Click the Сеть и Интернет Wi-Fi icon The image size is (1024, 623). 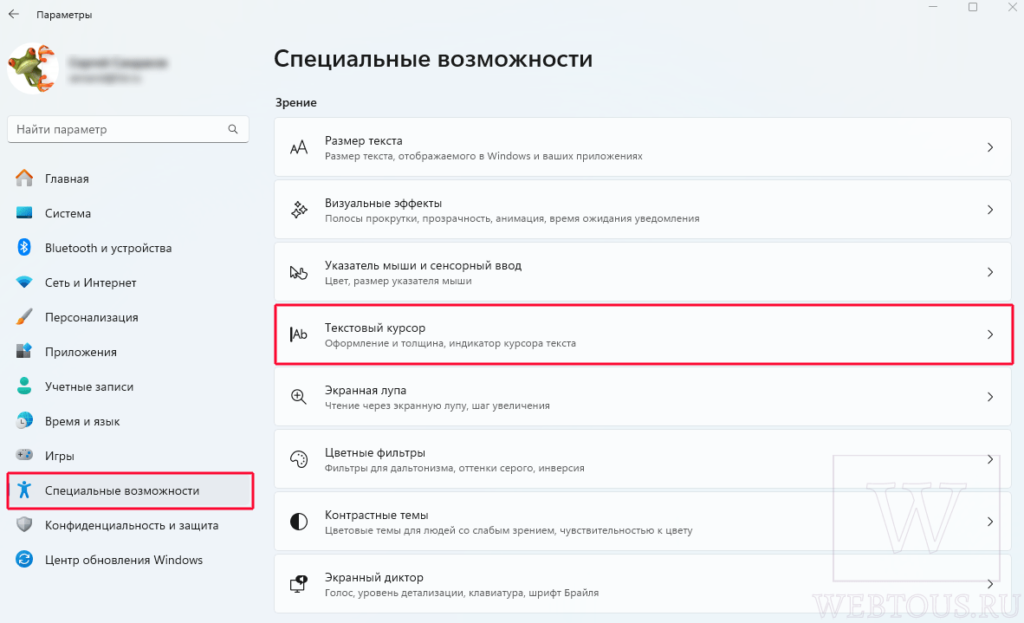tap(24, 282)
